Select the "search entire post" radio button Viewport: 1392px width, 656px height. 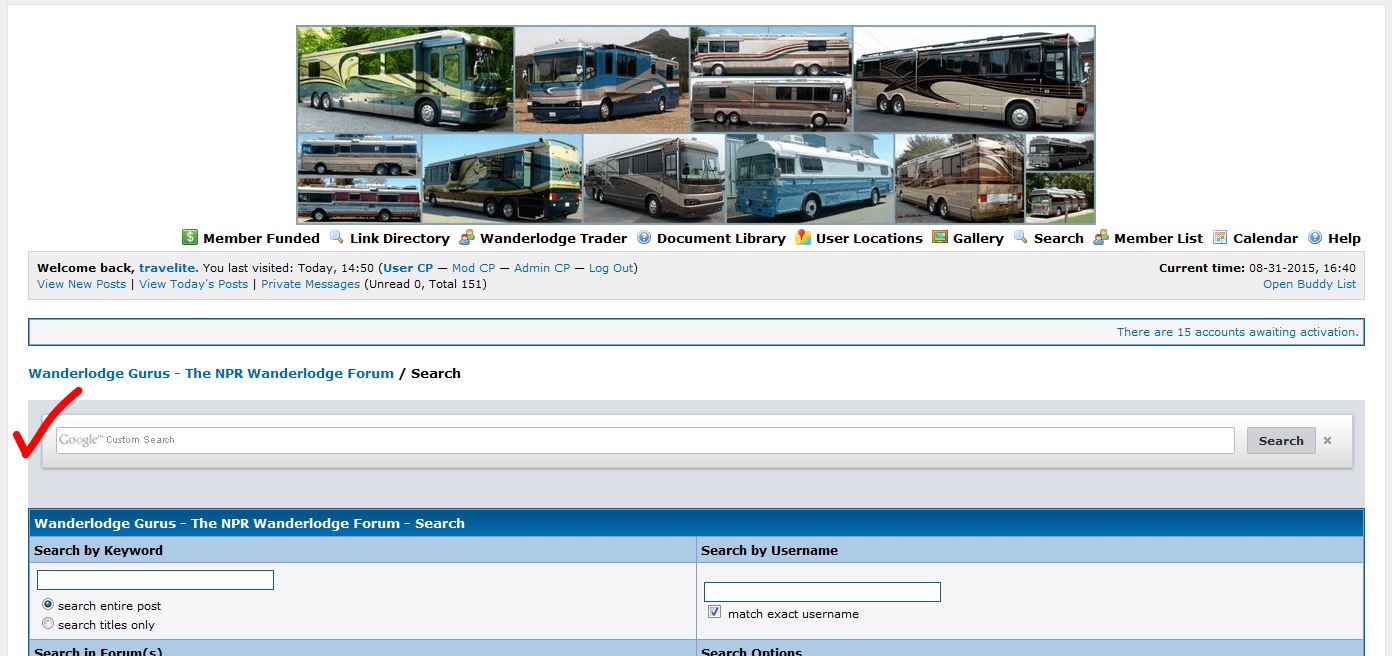pos(48,605)
